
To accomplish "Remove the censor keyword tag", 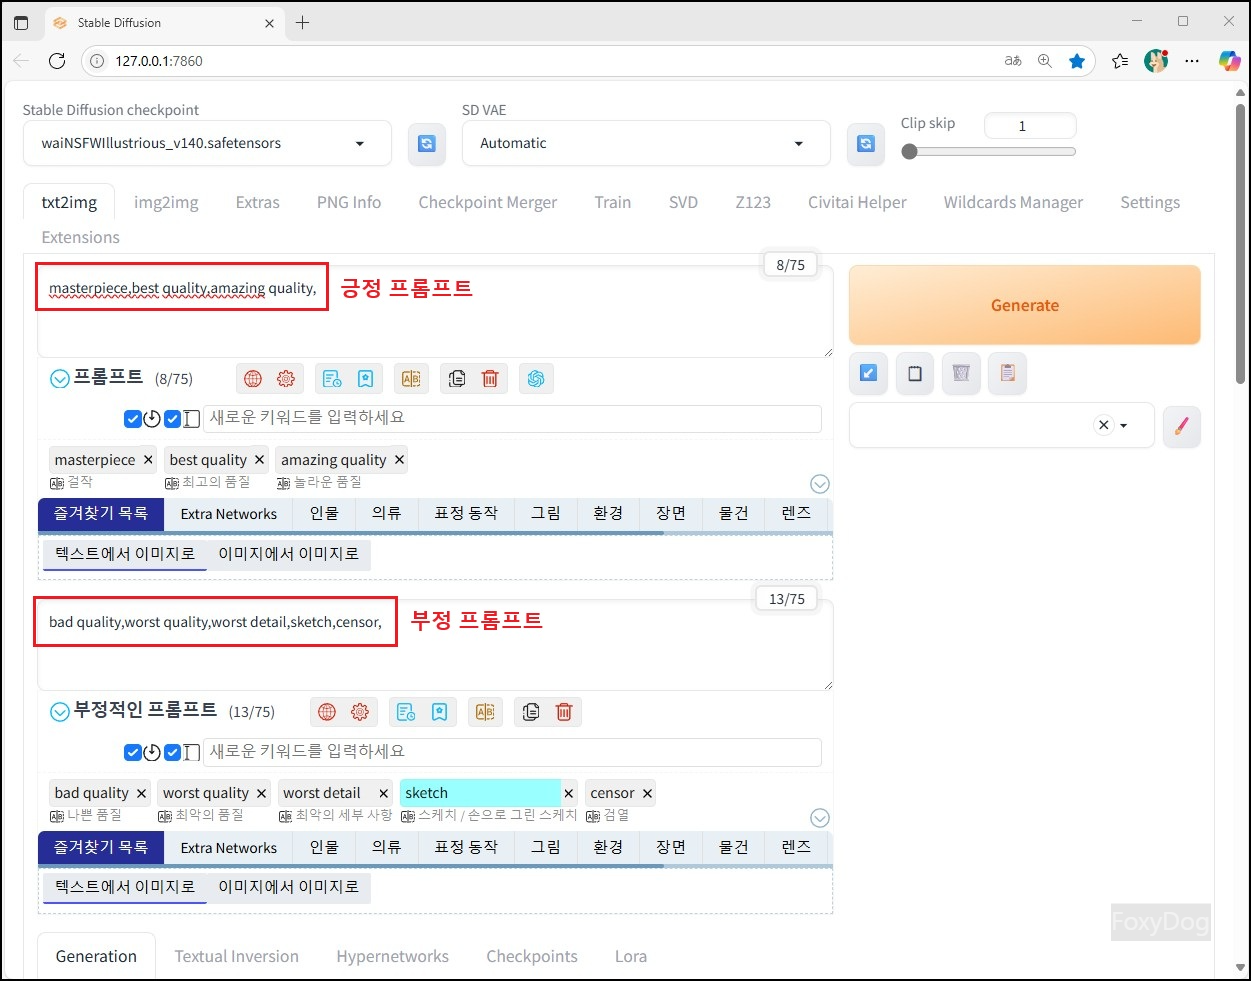I will pyautogui.click(x=647, y=793).
